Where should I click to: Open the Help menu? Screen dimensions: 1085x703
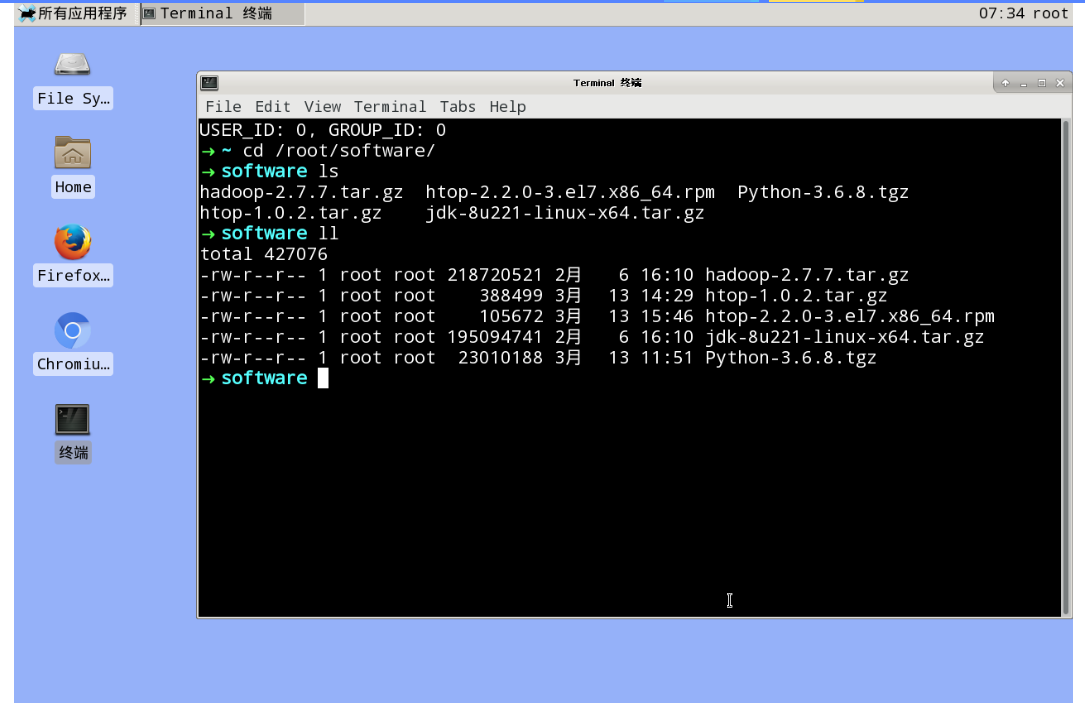click(x=508, y=107)
